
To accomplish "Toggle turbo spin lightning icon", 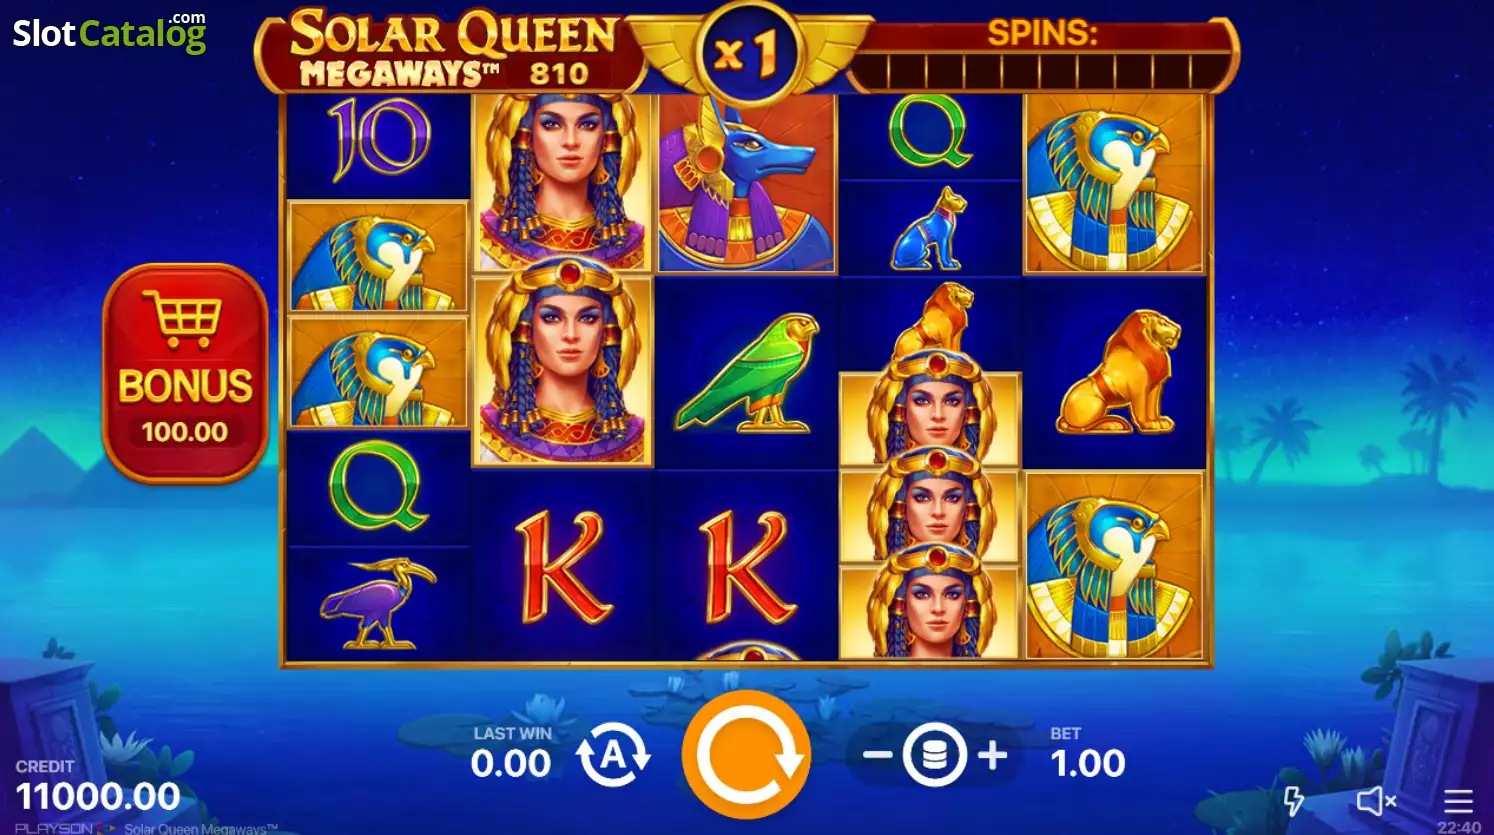I will pyautogui.click(x=1294, y=800).
